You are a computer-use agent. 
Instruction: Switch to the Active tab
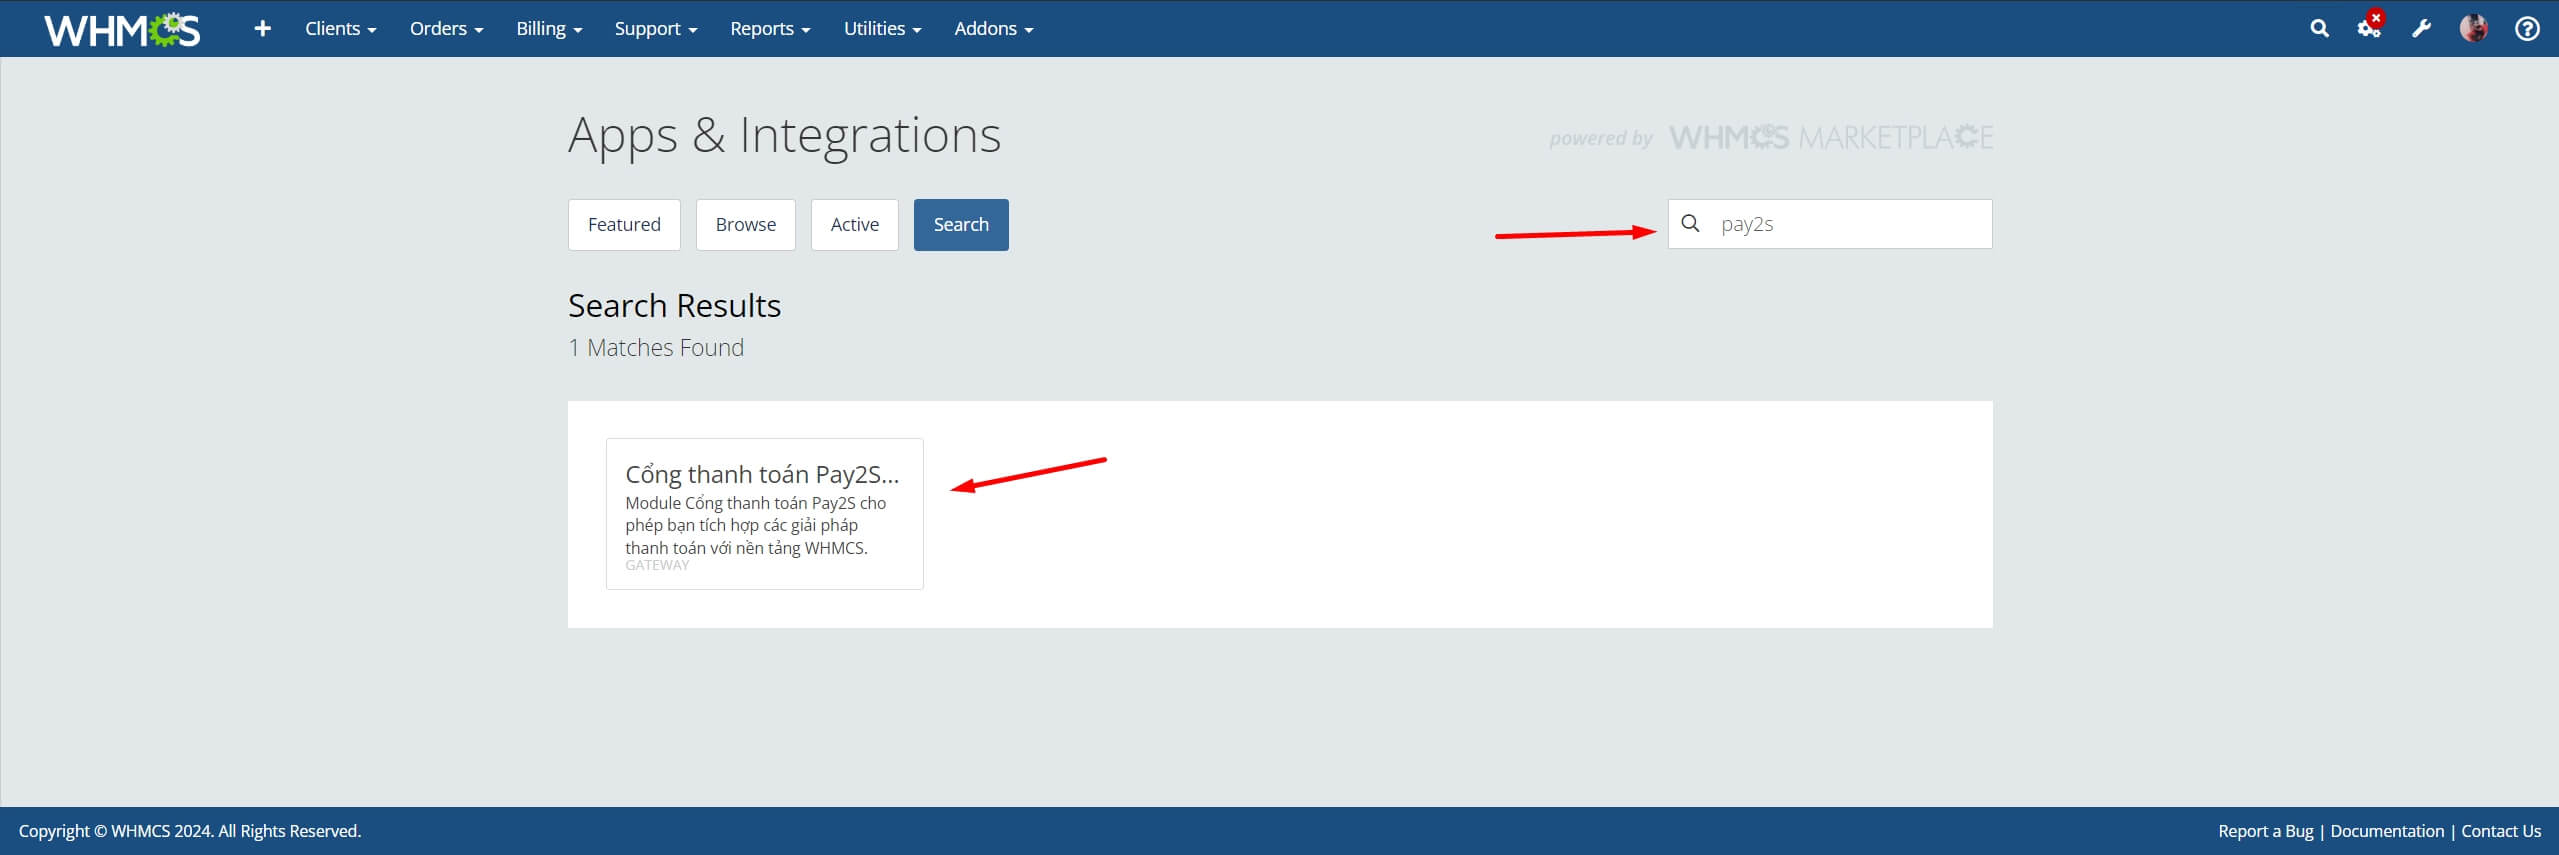point(855,225)
